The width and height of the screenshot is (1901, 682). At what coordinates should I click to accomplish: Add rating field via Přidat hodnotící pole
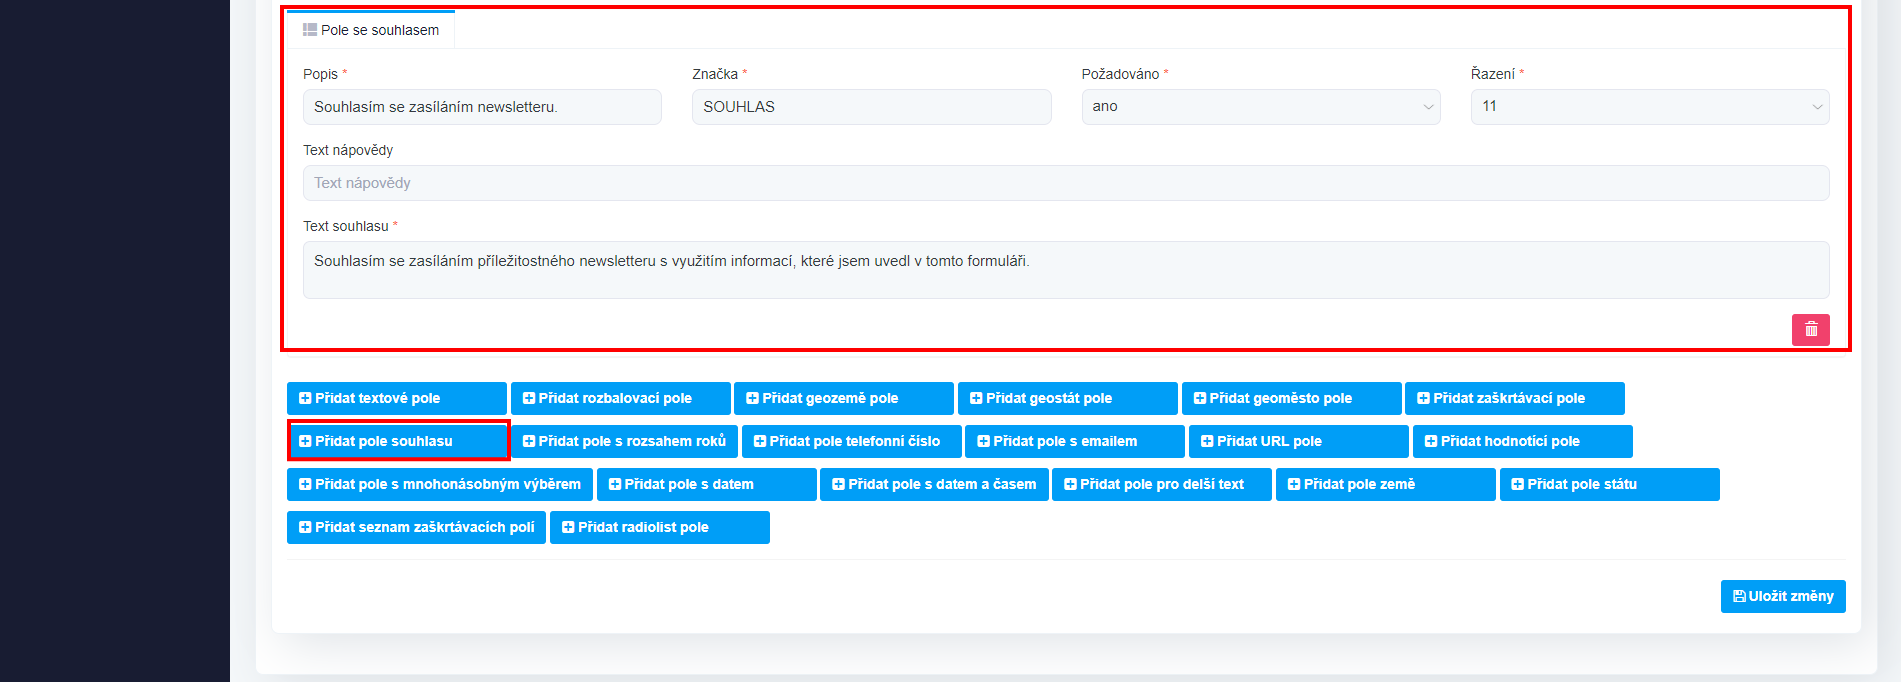(x=1522, y=441)
